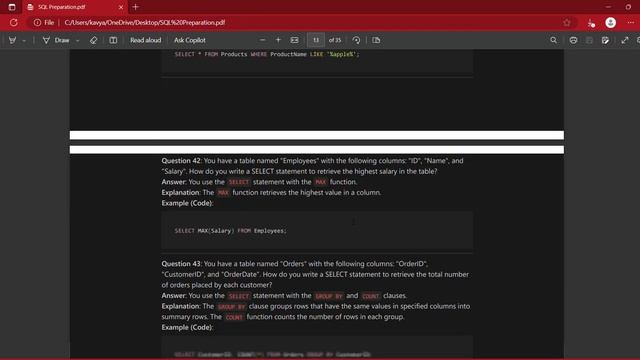Toggle the side-by-side page view icon

(113, 40)
